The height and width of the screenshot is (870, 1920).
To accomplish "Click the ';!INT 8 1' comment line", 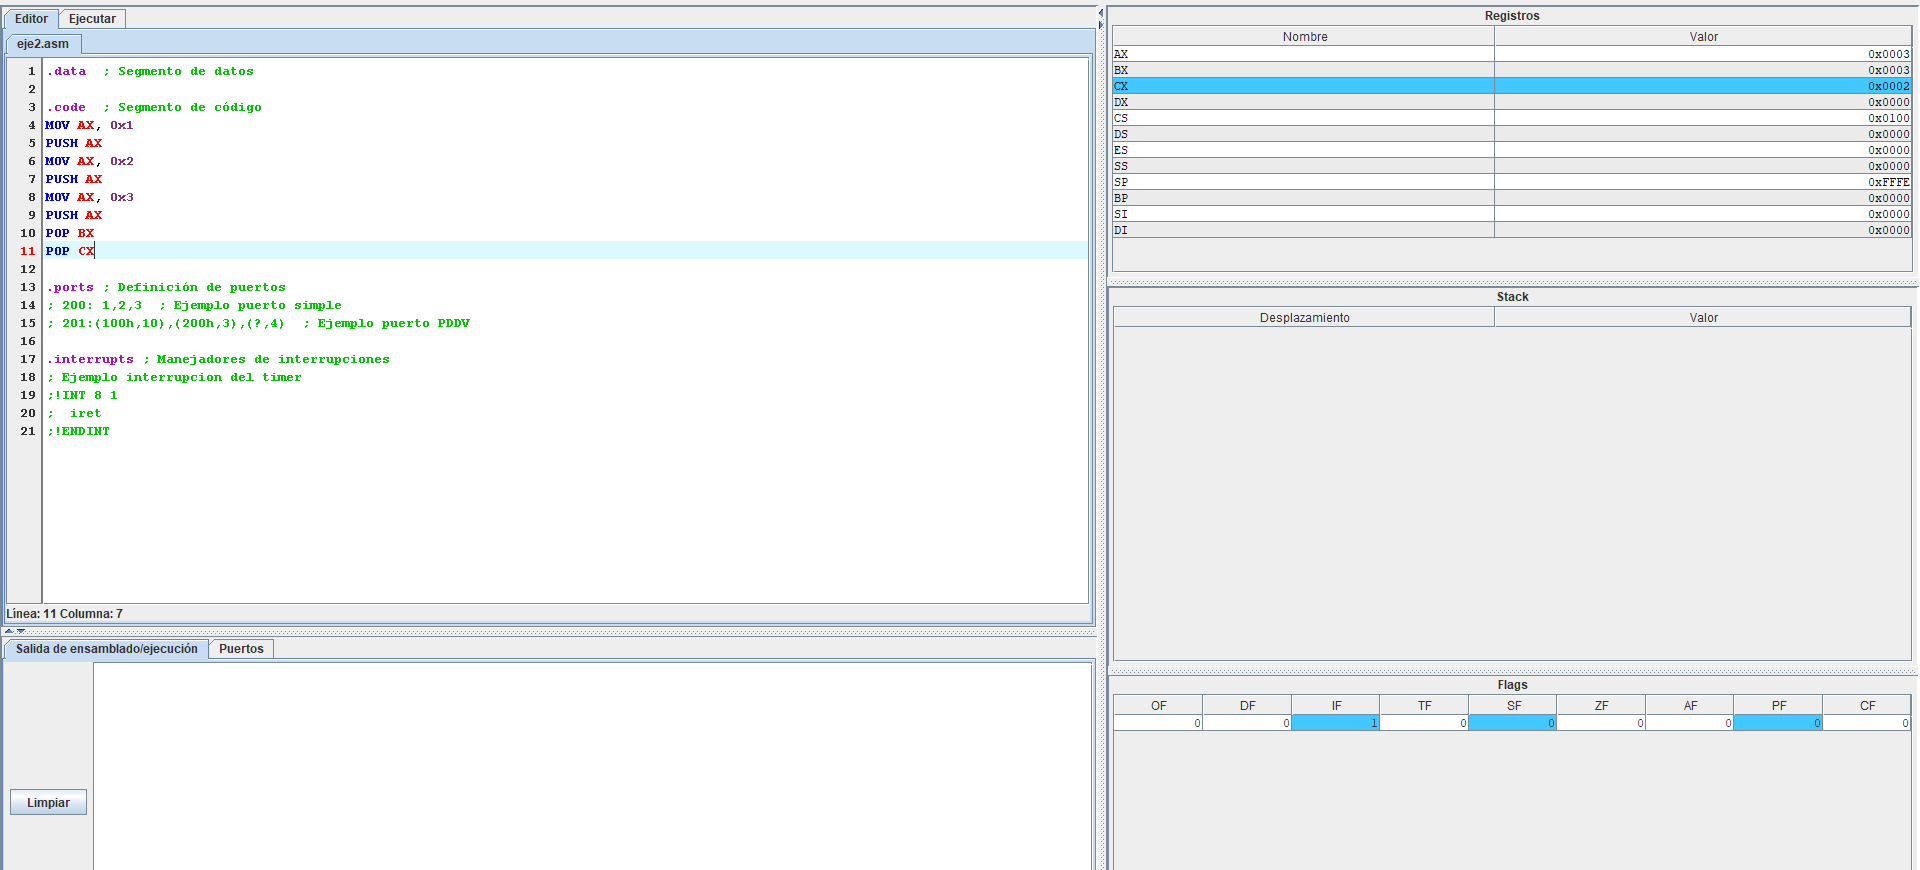I will point(82,396).
